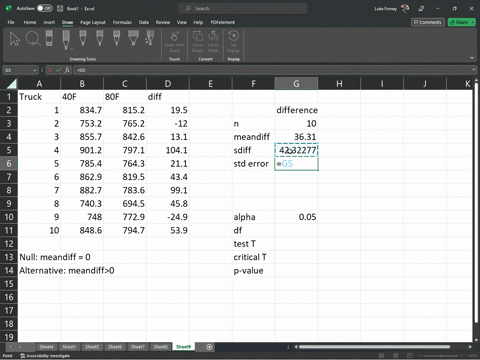
Task: Open the Review tab
Action: point(163,22)
